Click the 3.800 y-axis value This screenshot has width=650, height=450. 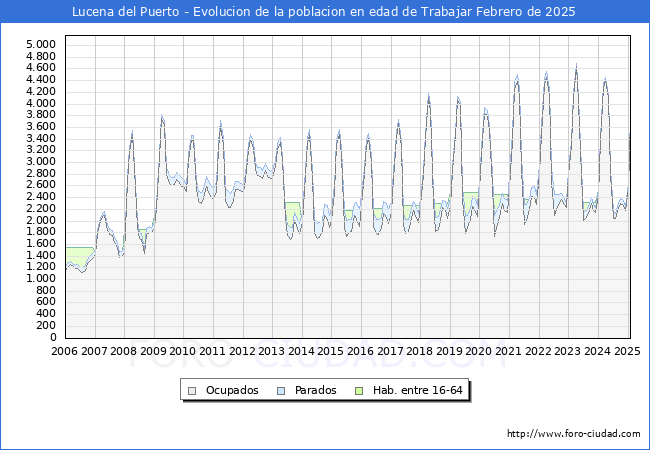click(41, 115)
